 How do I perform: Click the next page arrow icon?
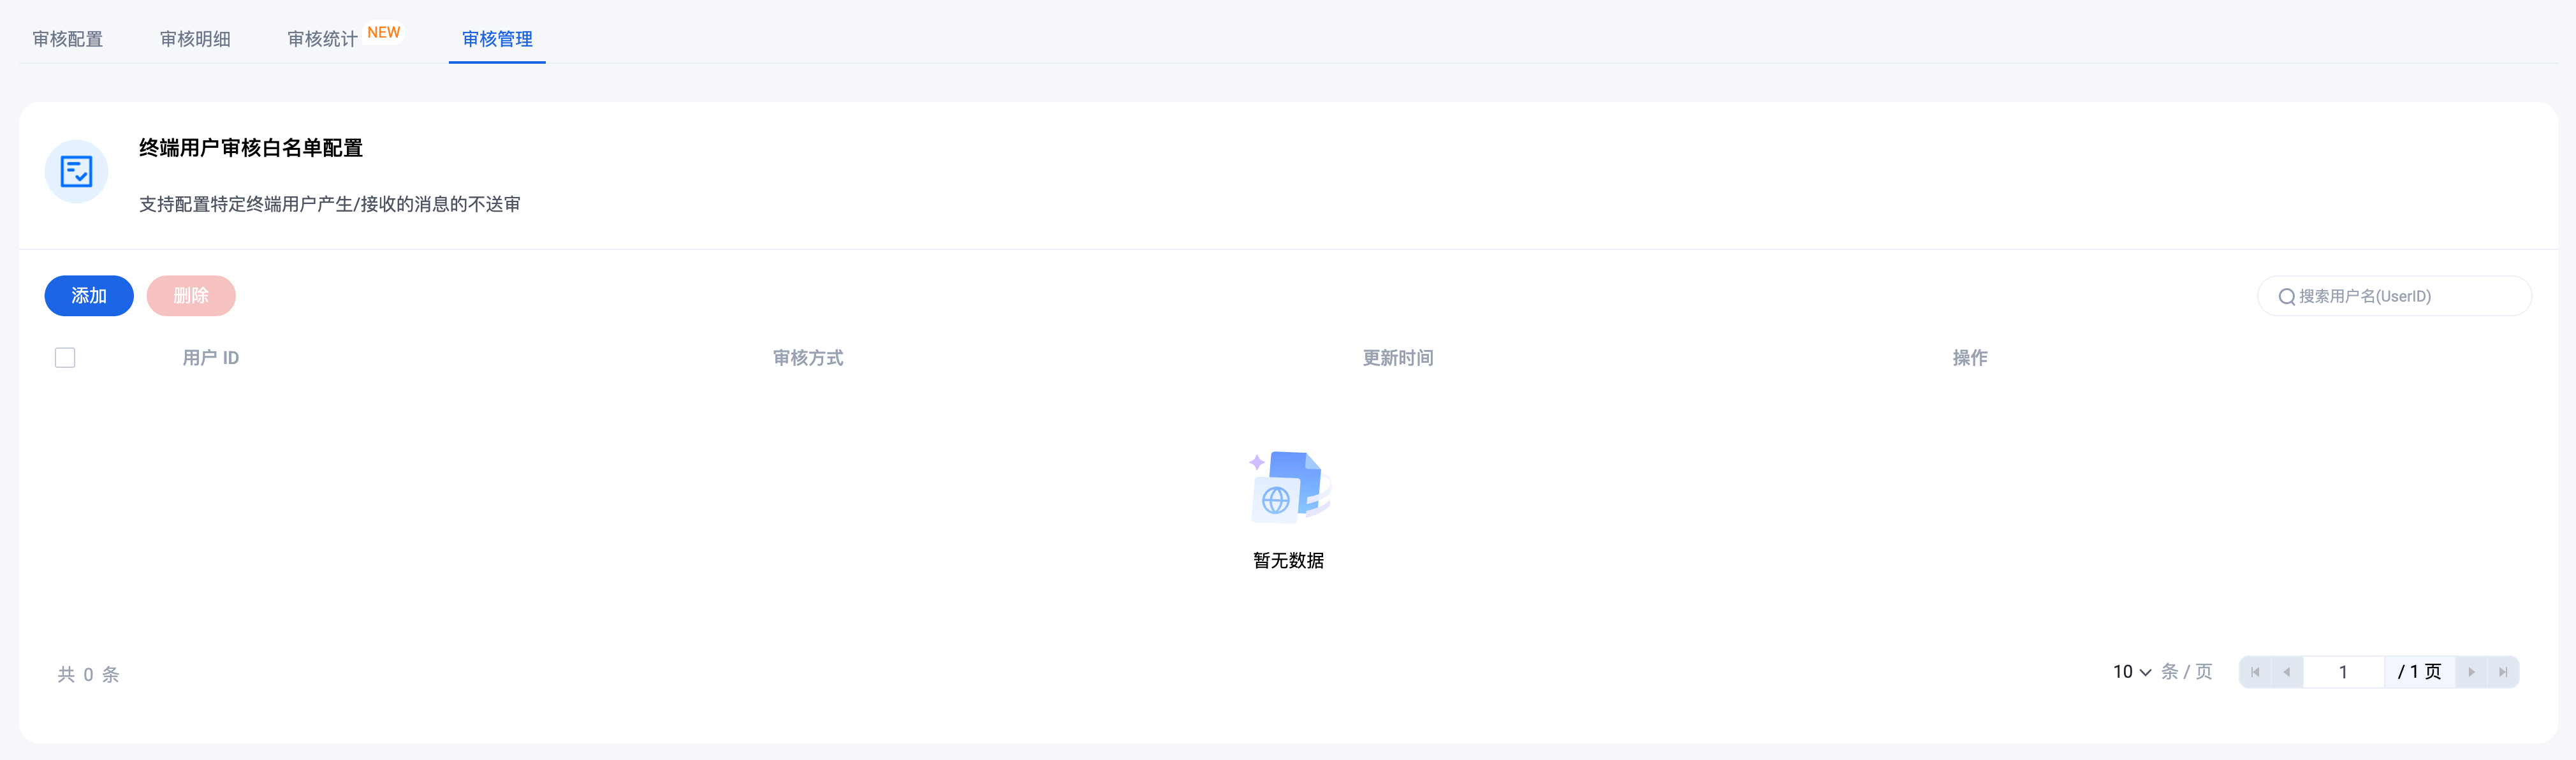tap(2471, 672)
